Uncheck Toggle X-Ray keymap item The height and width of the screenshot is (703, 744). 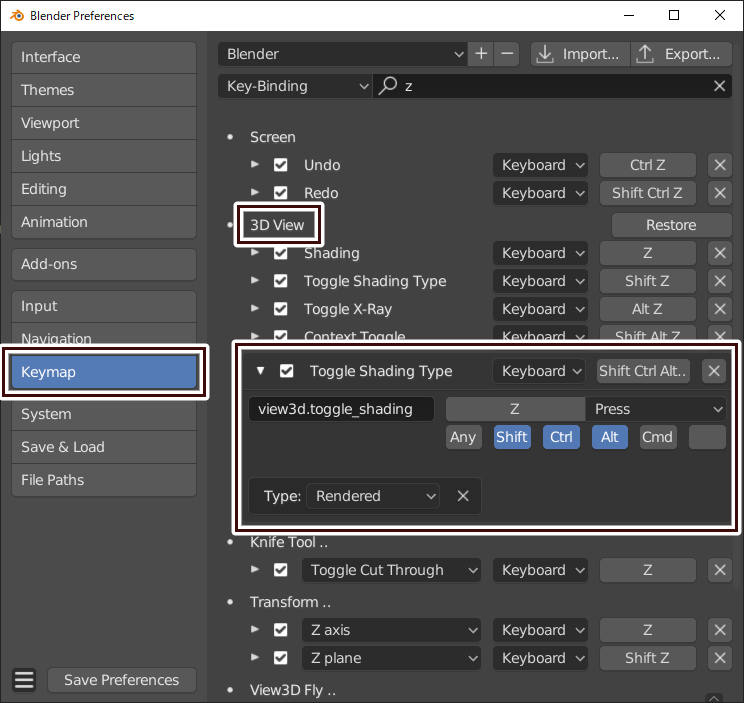pyautogui.click(x=280, y=309)
